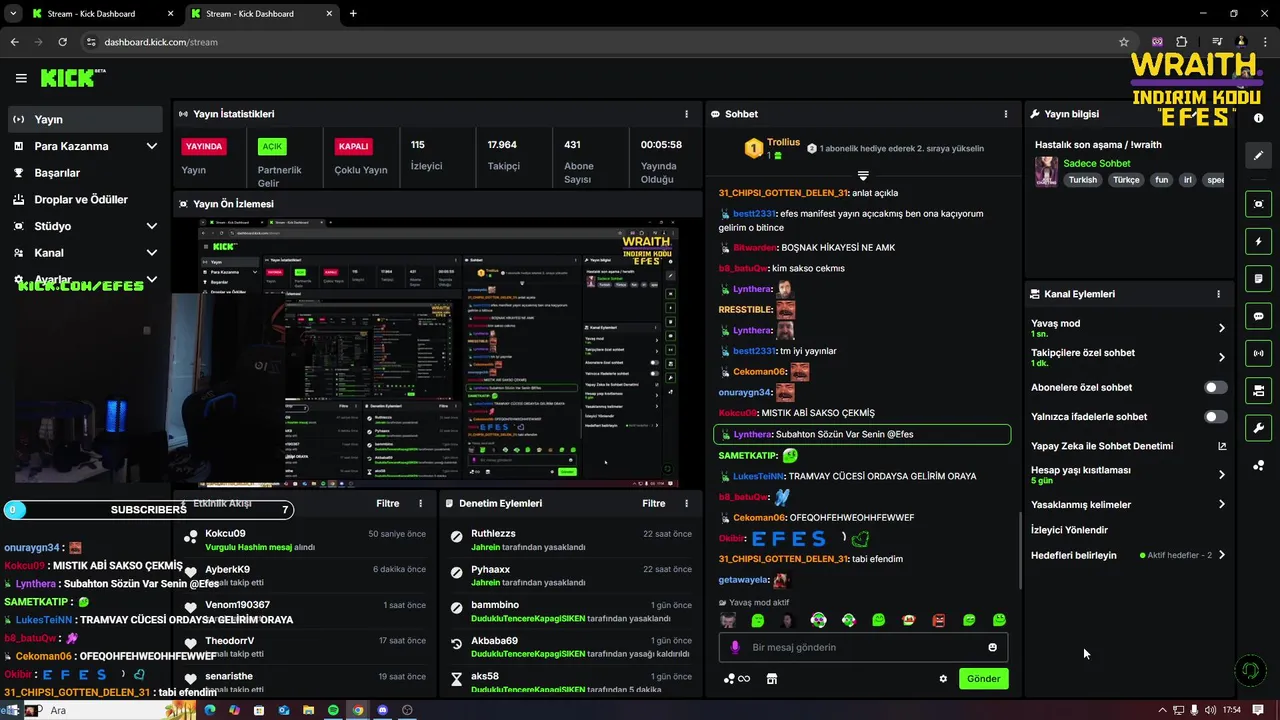The height and width of the screenshot is (720, 1280).
Task: Open the Sohbet panel three-dot menu
Action: [x=1005, y=114]
